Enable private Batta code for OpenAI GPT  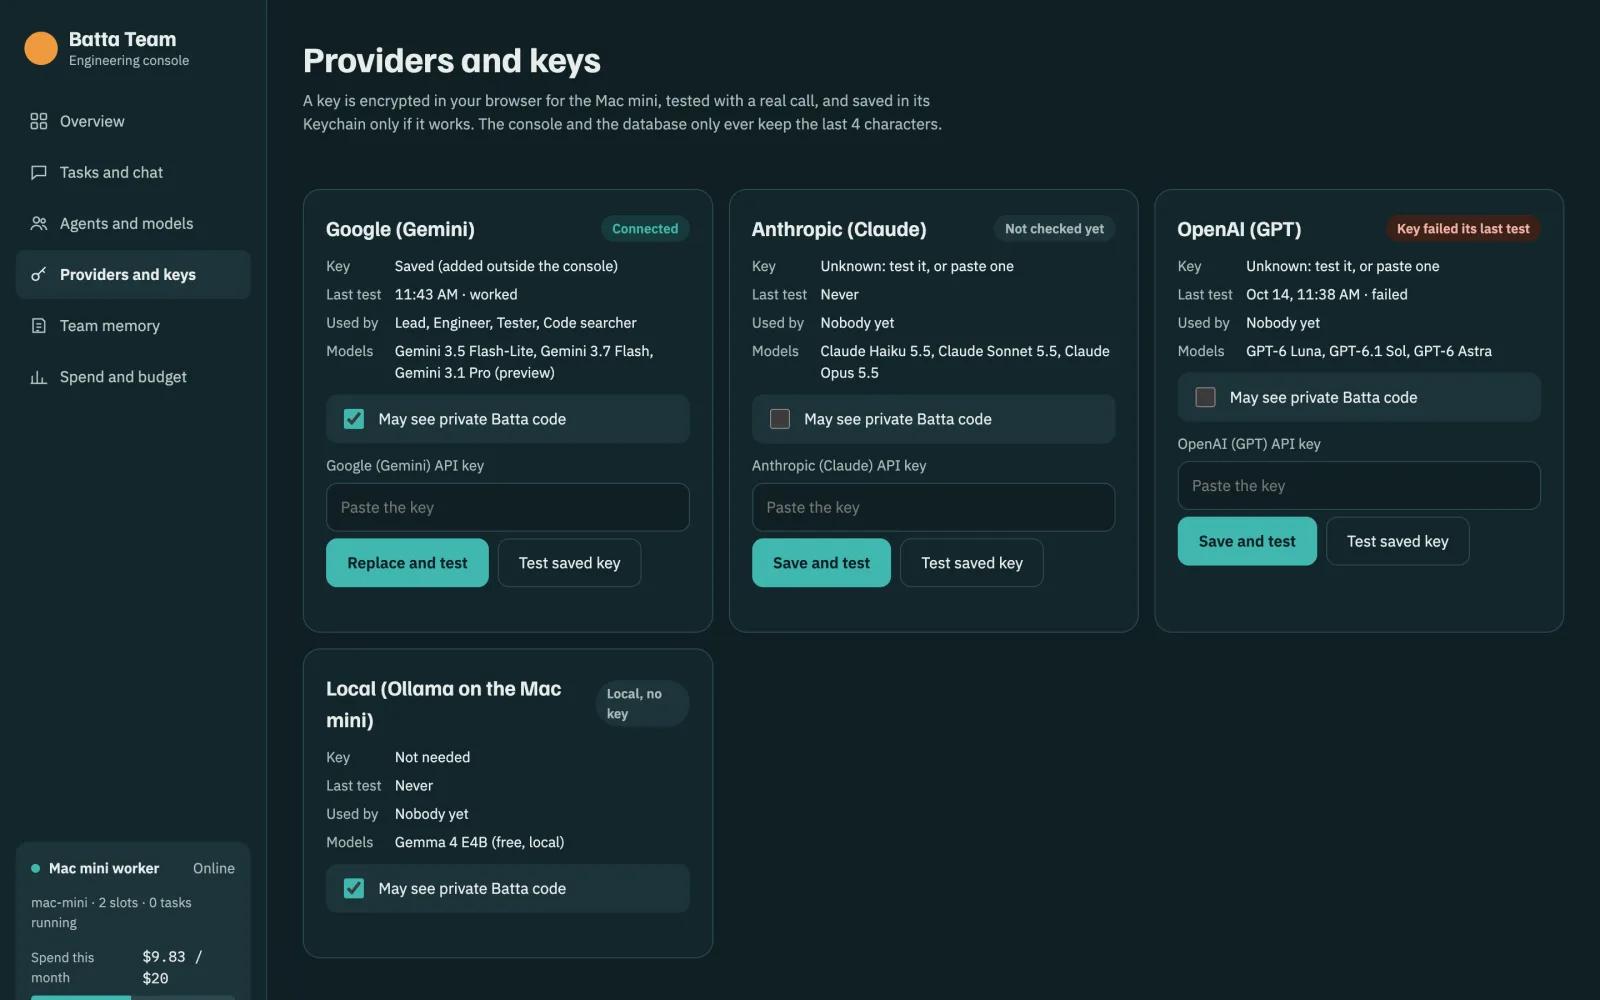(1206, 397)
